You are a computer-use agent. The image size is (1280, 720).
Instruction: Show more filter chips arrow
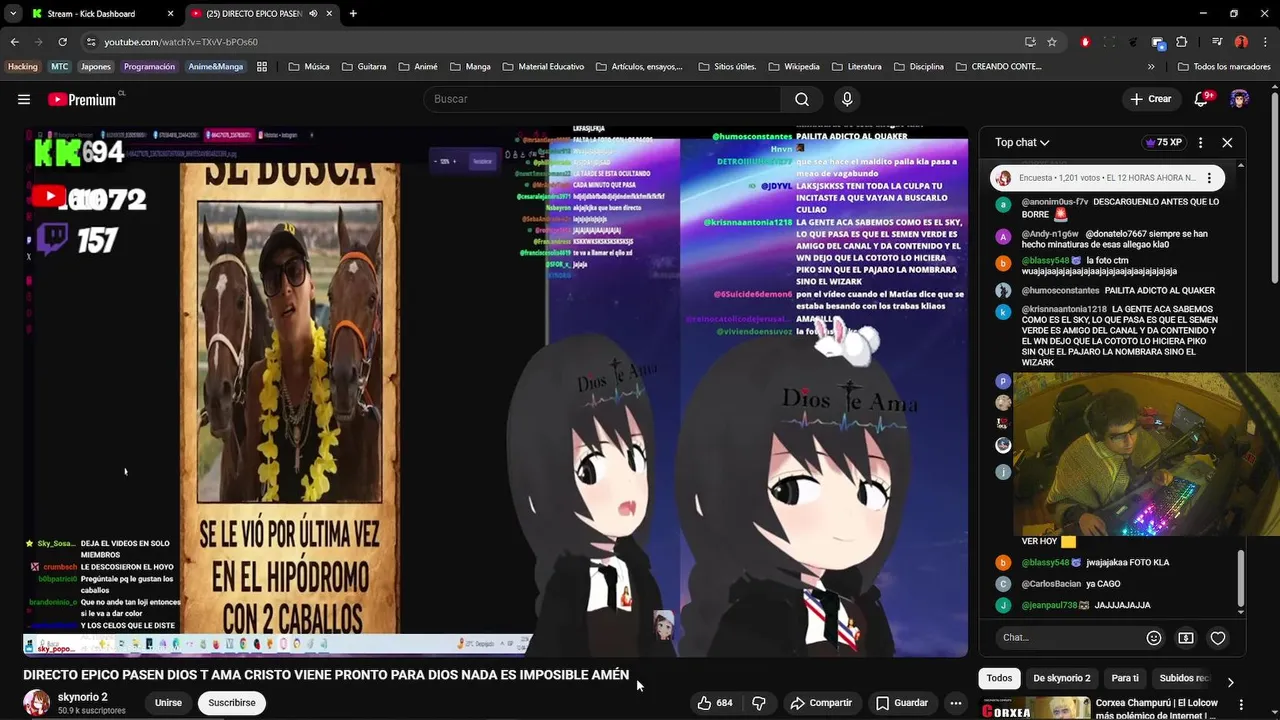point(1230,681)
